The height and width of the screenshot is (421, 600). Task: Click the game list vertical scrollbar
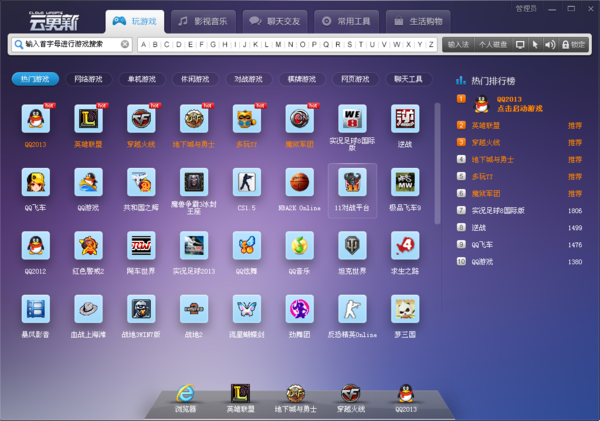(x=438, y=164)
